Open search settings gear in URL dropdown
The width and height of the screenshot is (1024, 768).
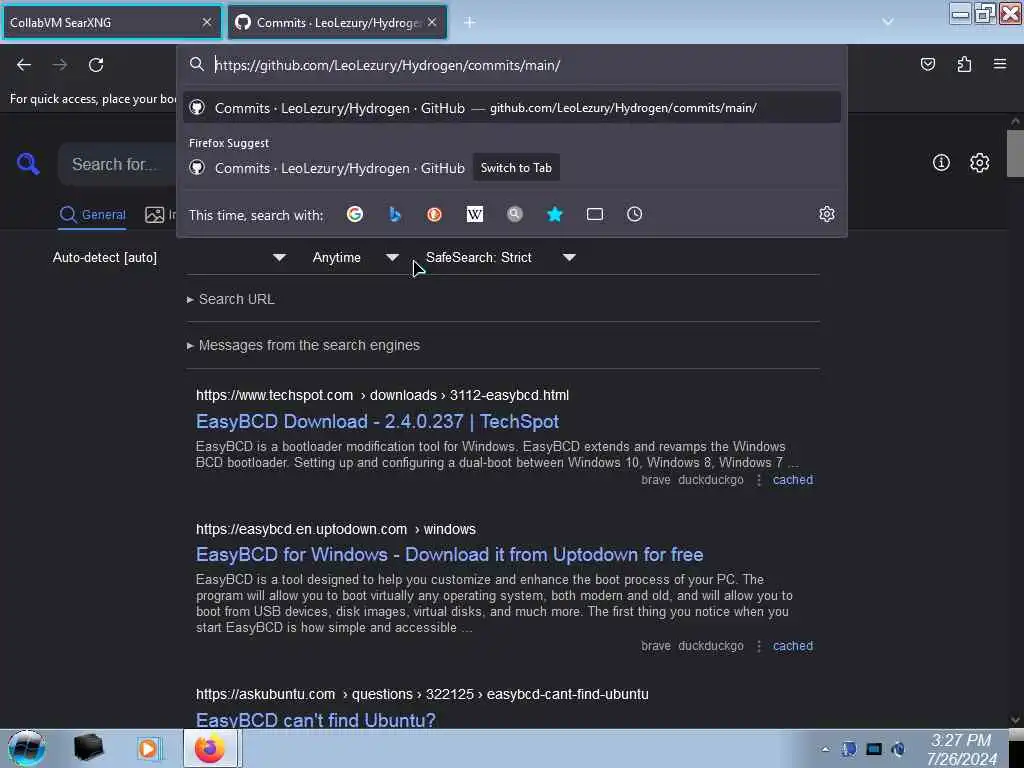pos(827,214)
